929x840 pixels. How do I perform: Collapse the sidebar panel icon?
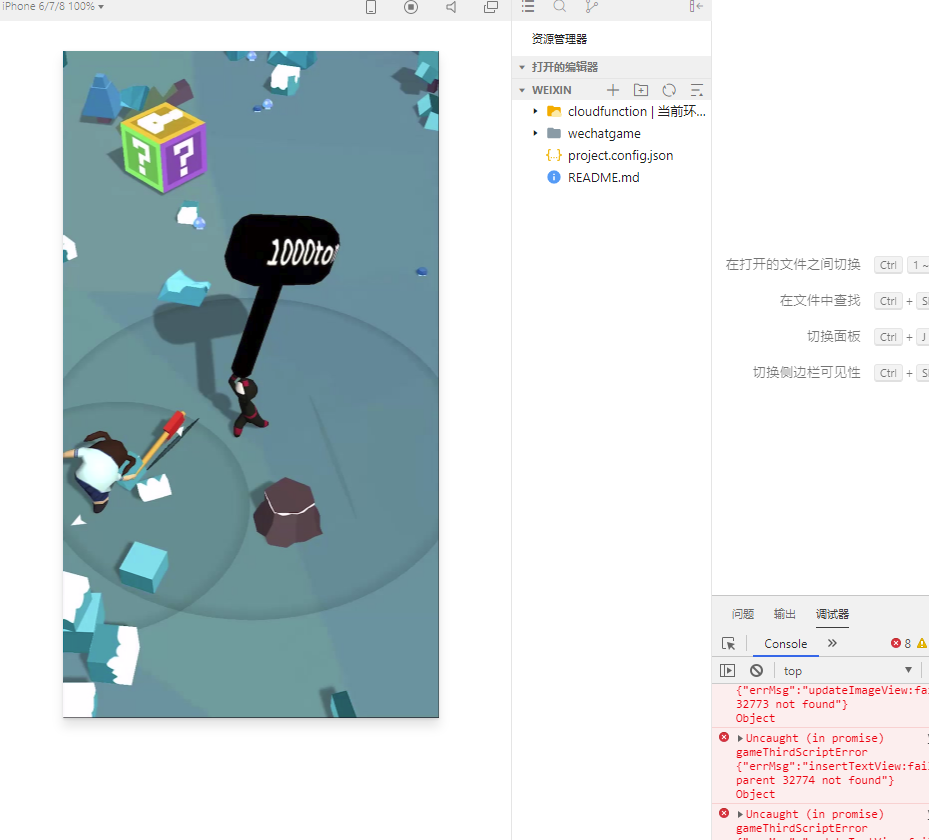click(696, 7)
